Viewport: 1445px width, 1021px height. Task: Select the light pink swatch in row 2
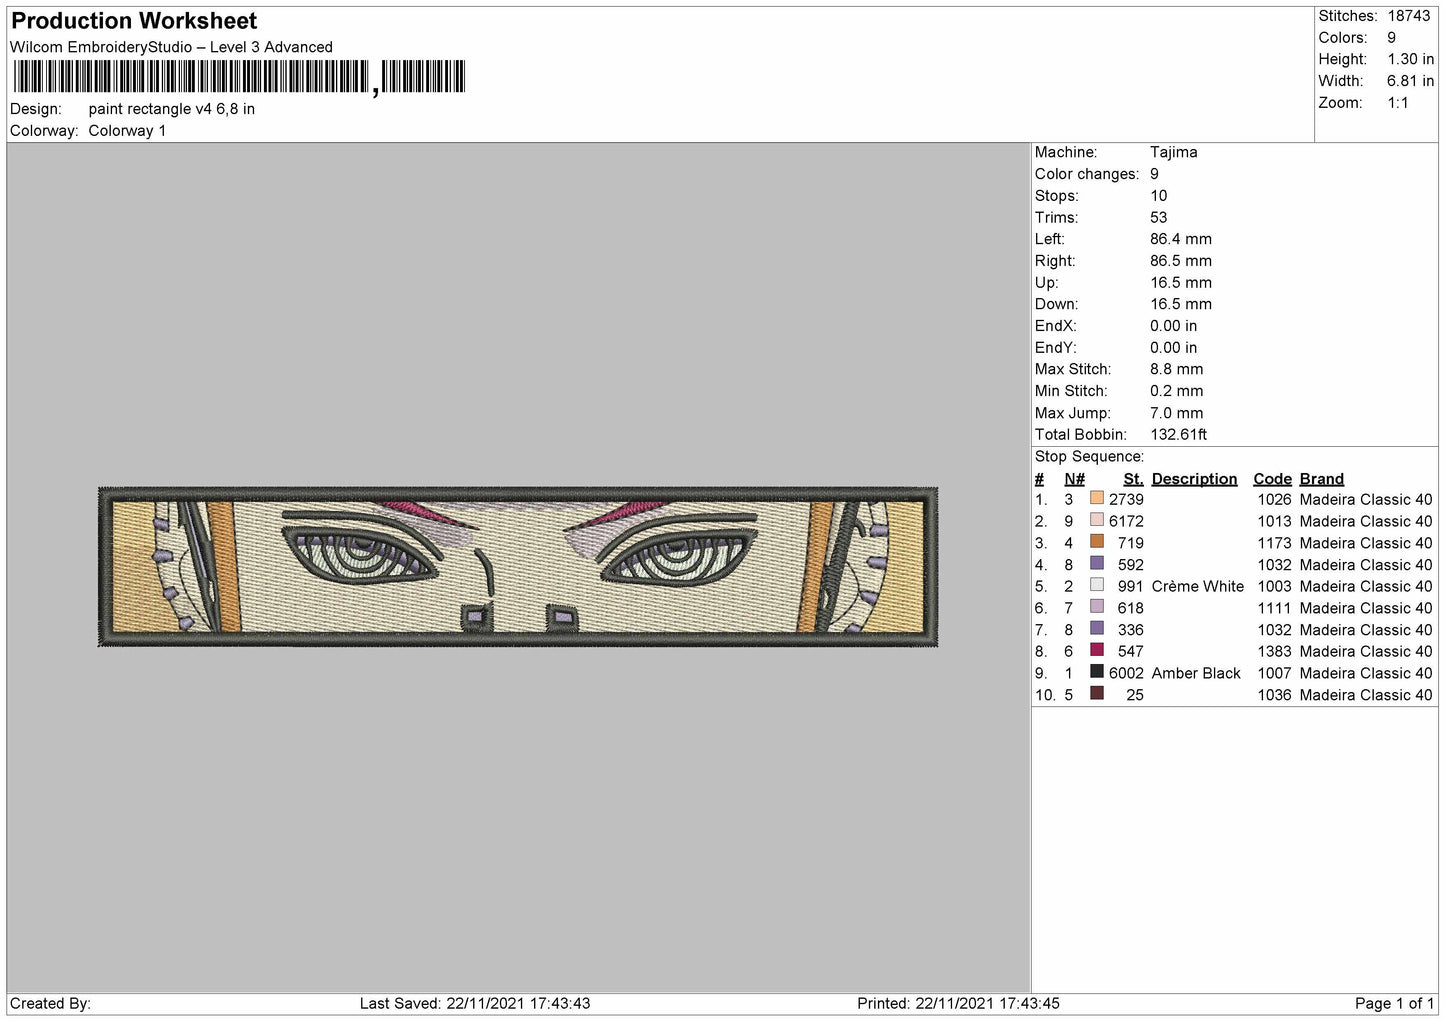click(1097, 521)
